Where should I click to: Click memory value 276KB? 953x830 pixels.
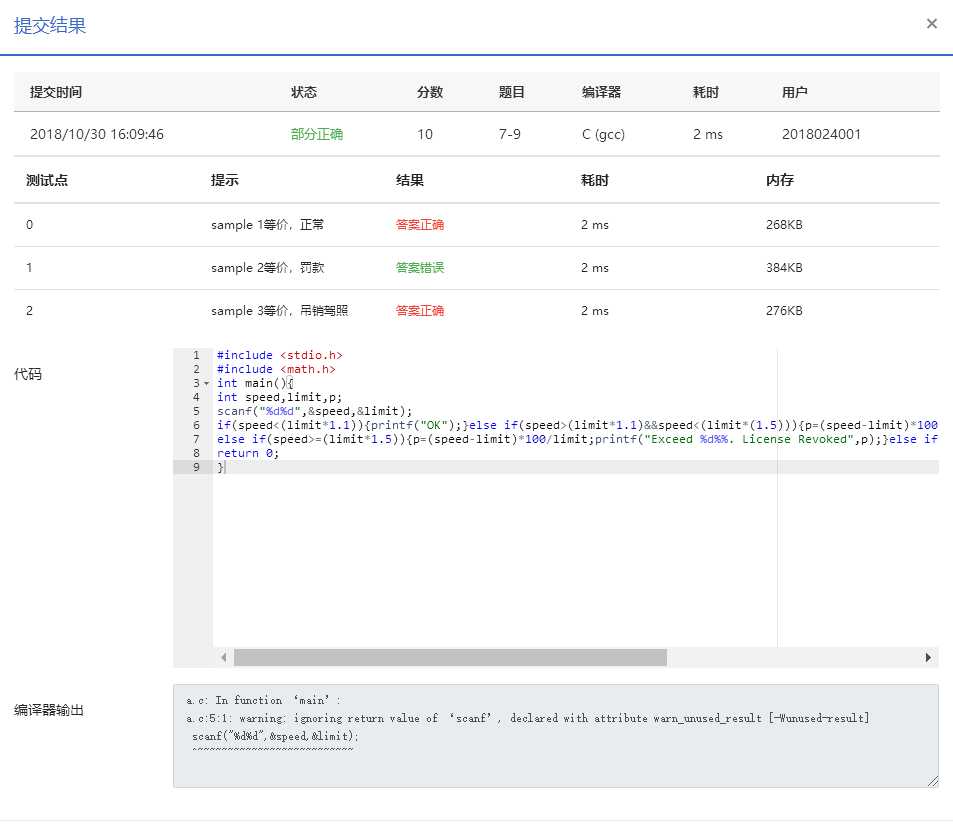click(x=784, y=311)
